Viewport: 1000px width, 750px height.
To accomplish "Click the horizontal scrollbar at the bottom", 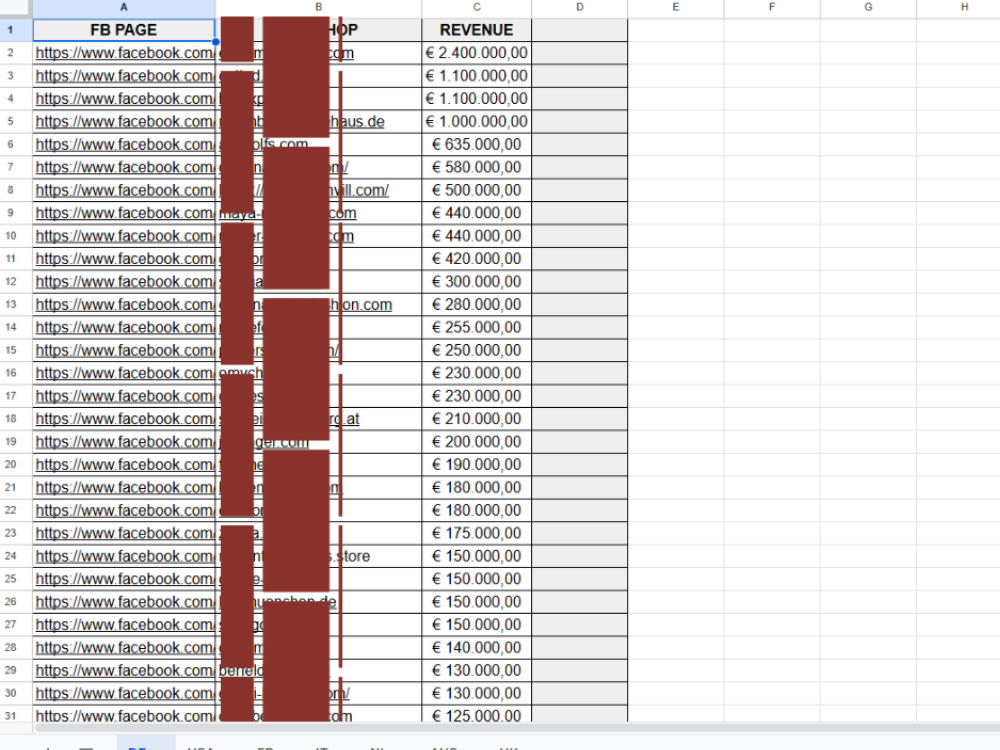I will click(517, 728).
